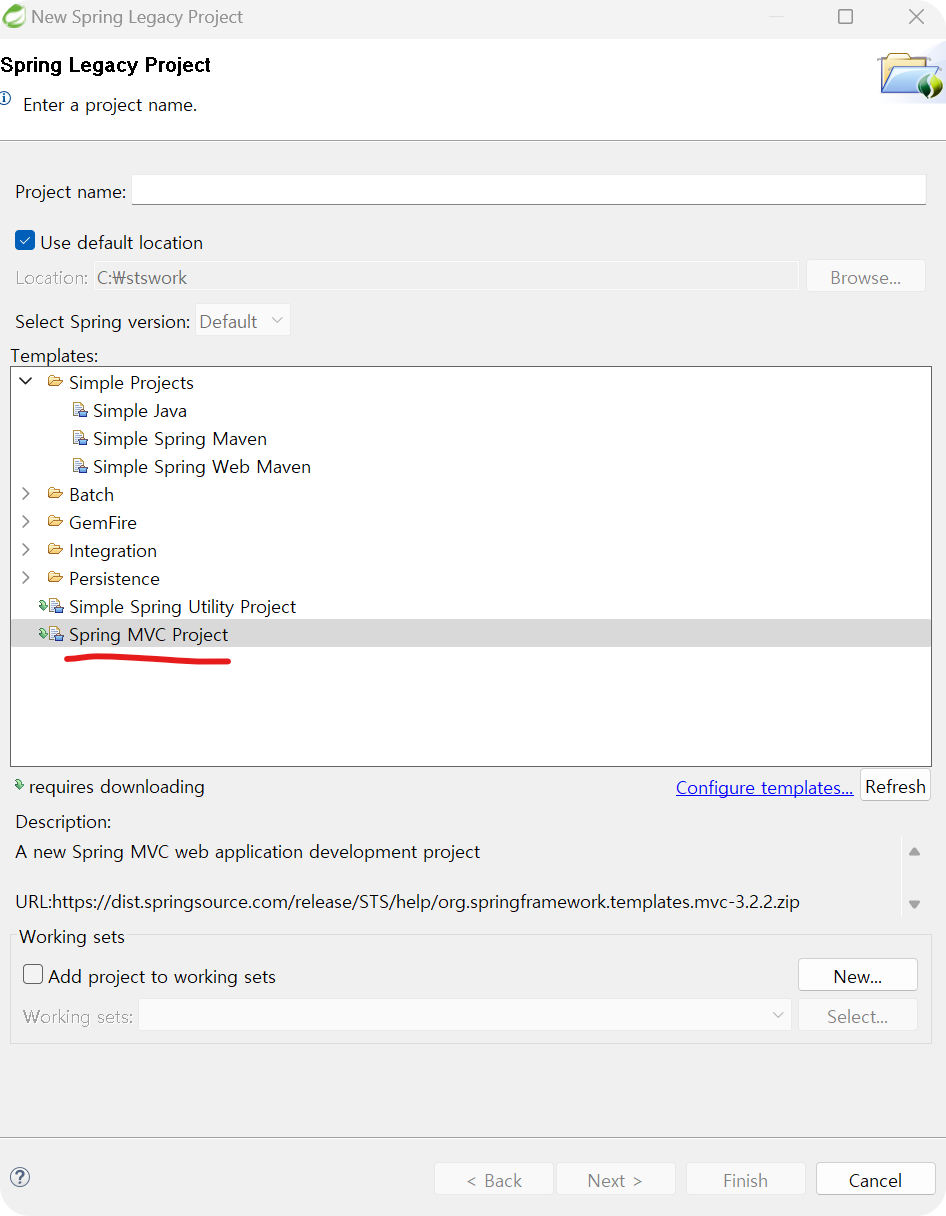Expand the GemFire templates folder
Viewport: 946px width, 1216px height.
(x=26, y=522)
